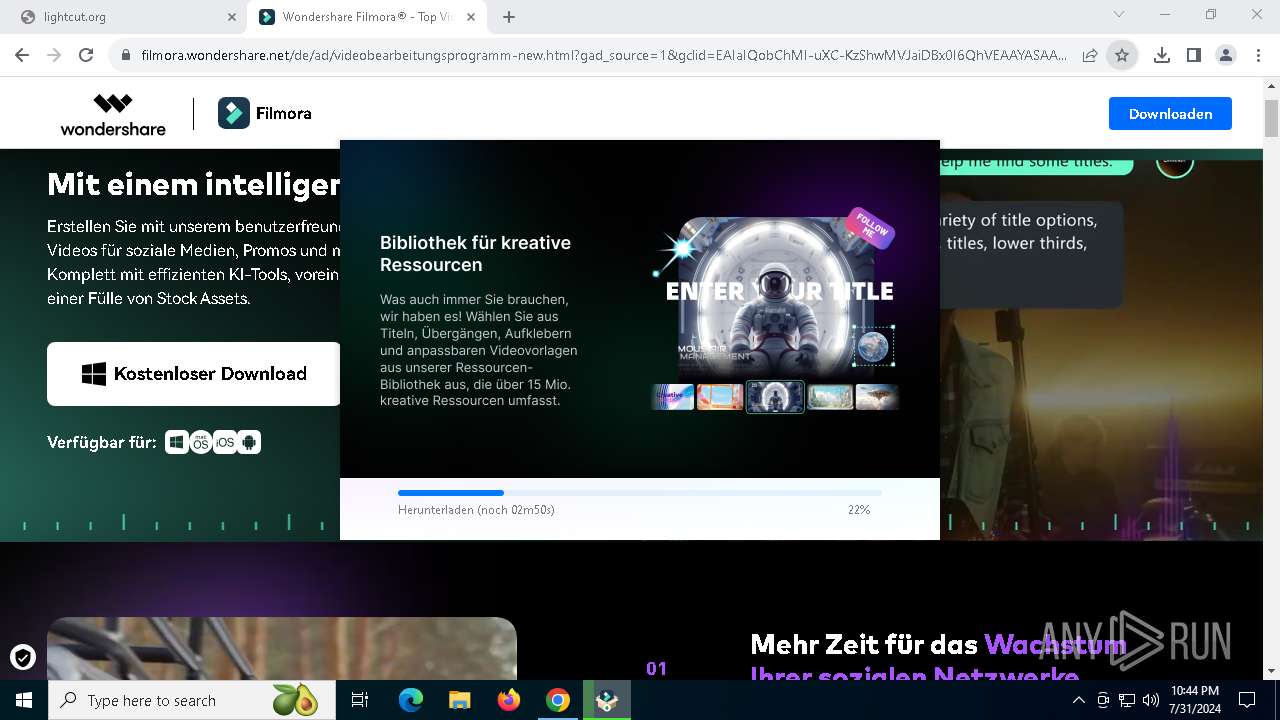Open Chrome three-dot menu

point(1257,56)
